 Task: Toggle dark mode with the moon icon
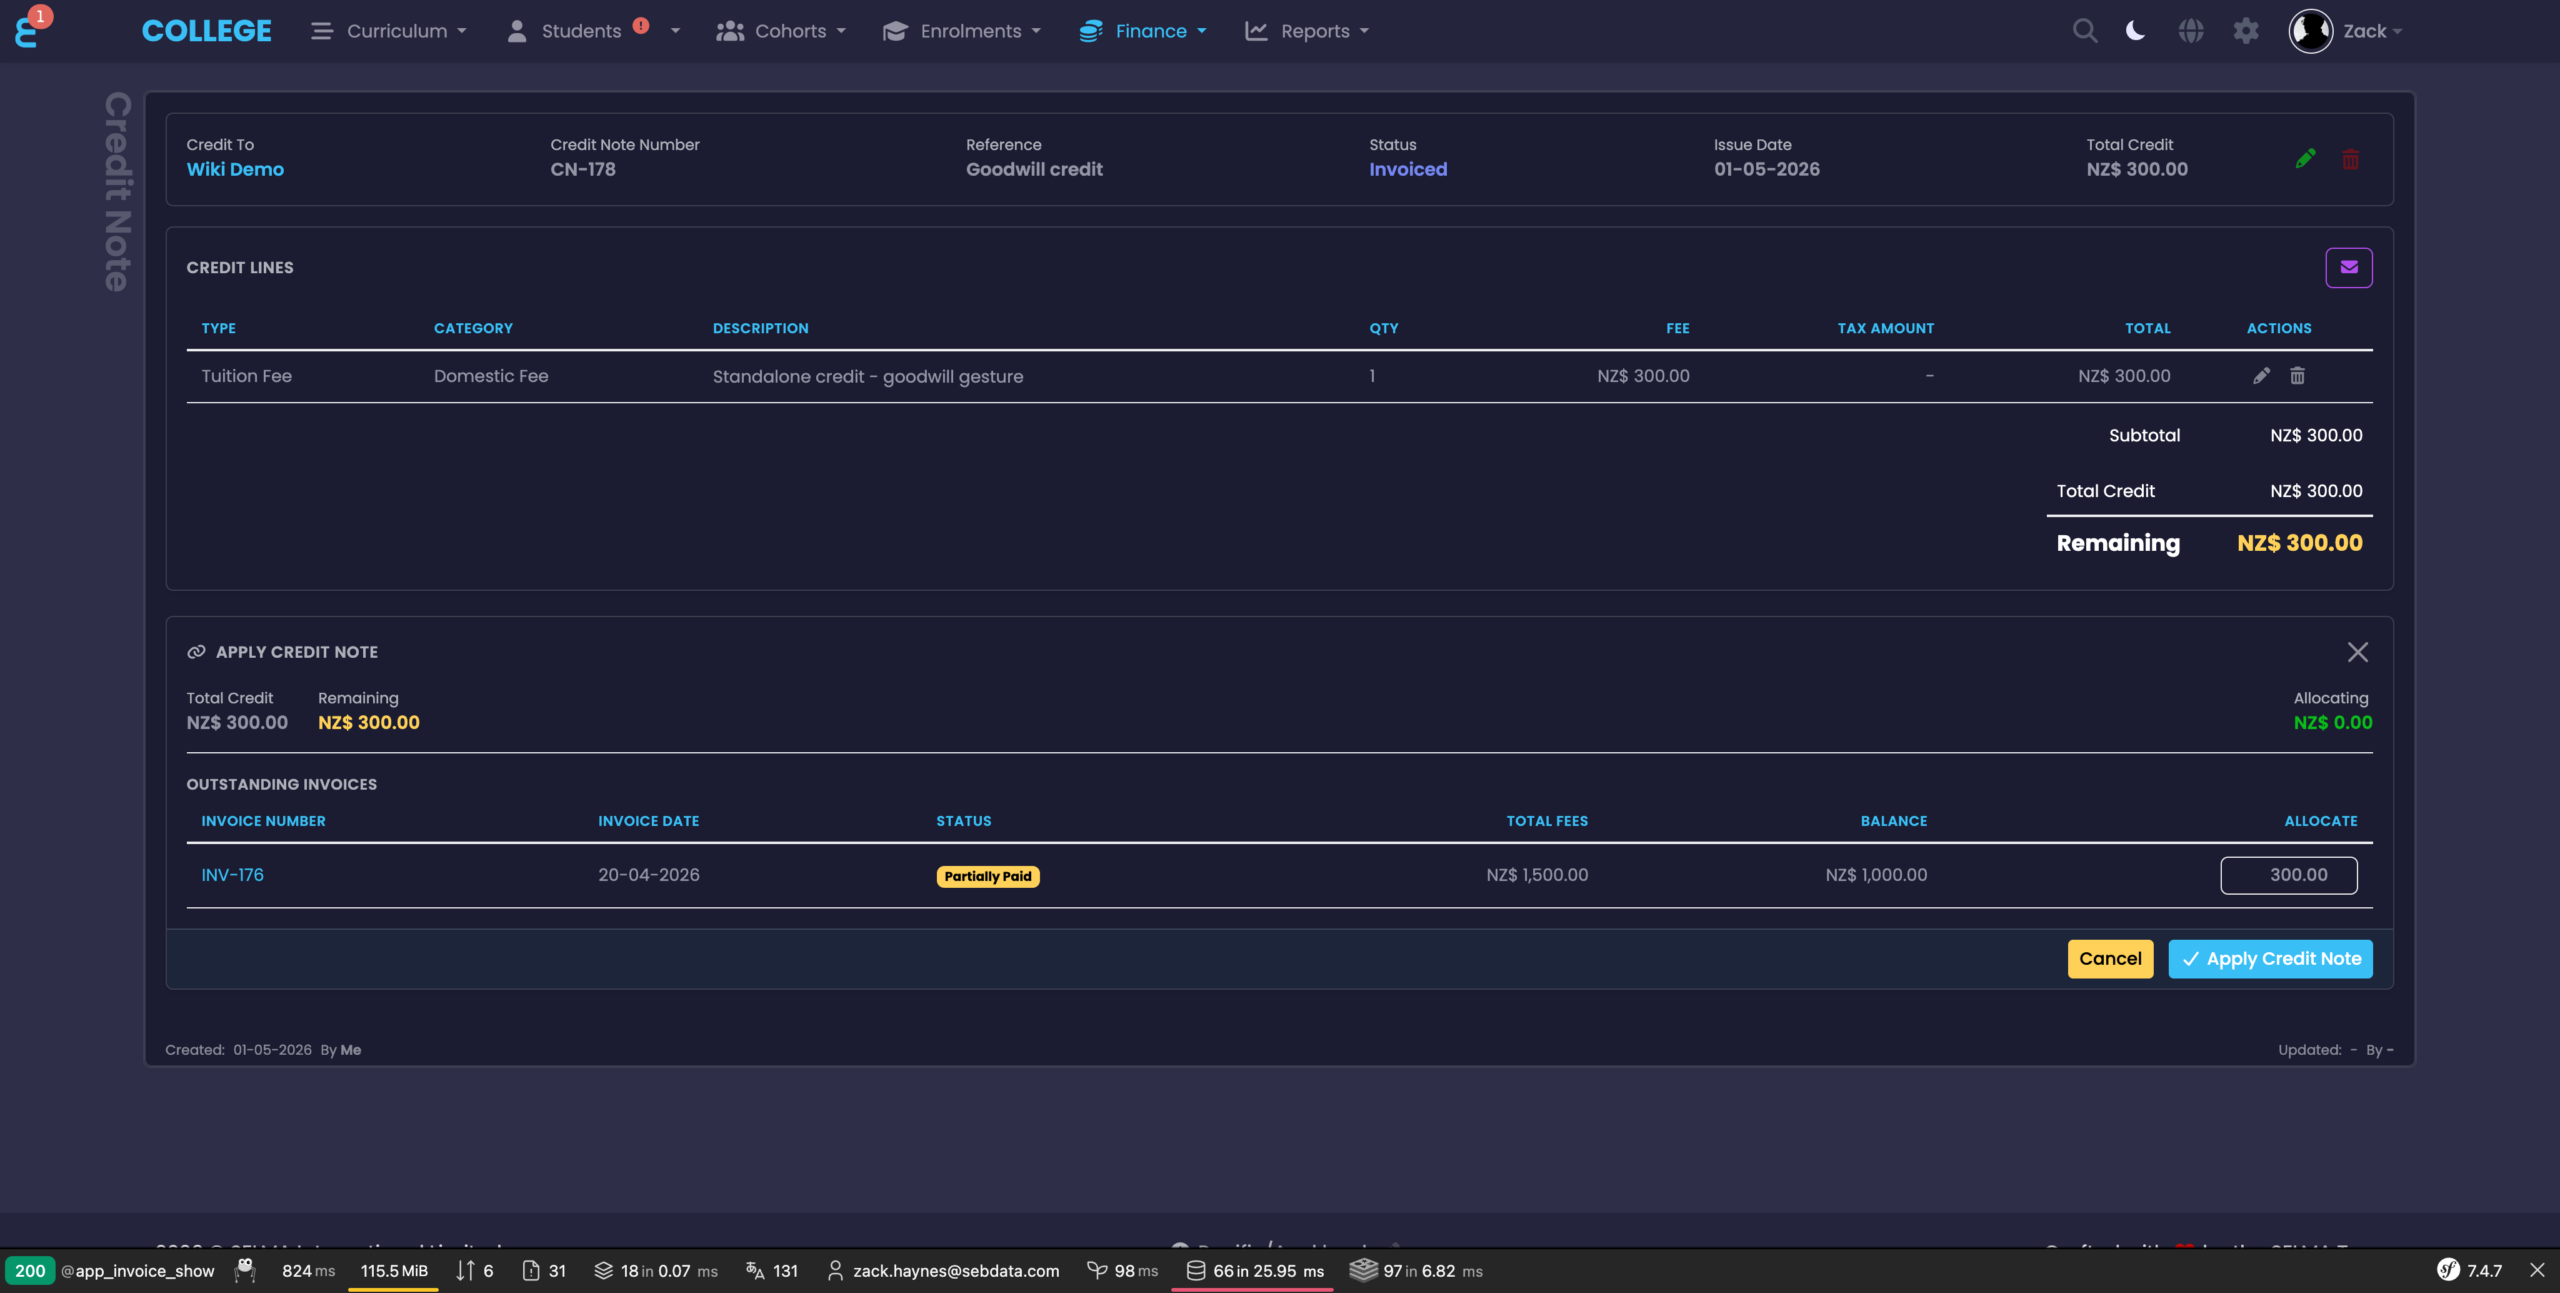2135,31
